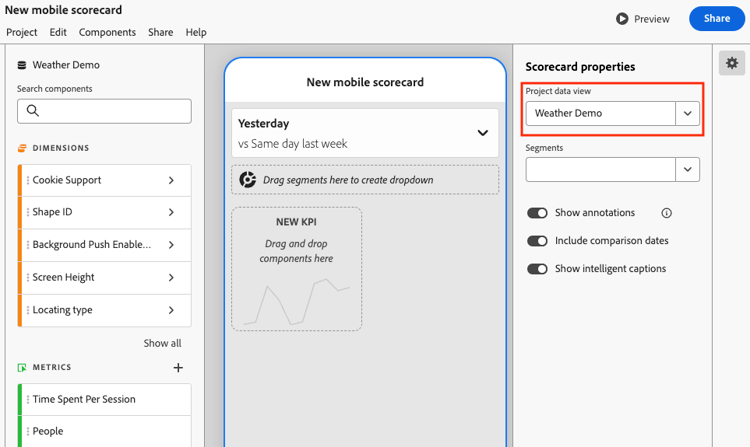The width and height of the screenshot is (750, 447).
Task: Select the New KPI tile
Action: [297, 268]
